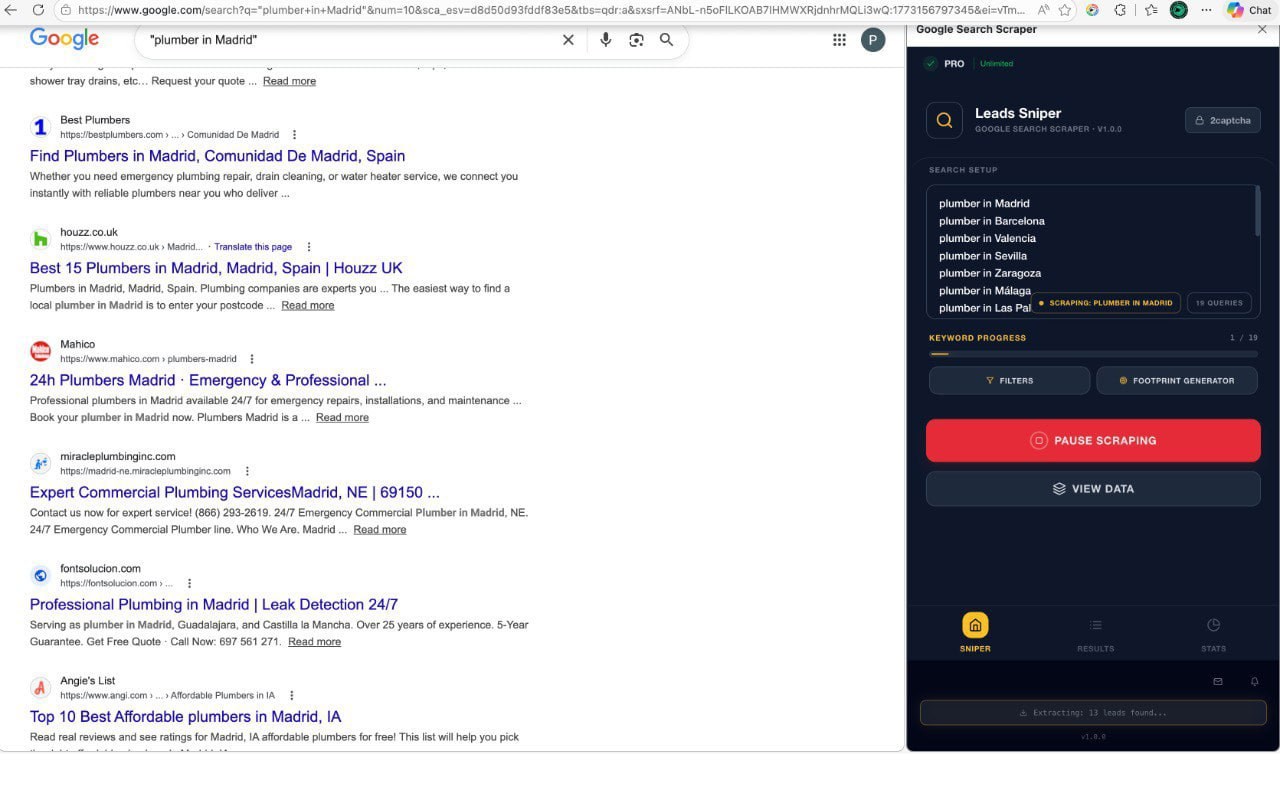Open 'Top 10 Best Affordable plumbers' result

click(x=185, y=716)
